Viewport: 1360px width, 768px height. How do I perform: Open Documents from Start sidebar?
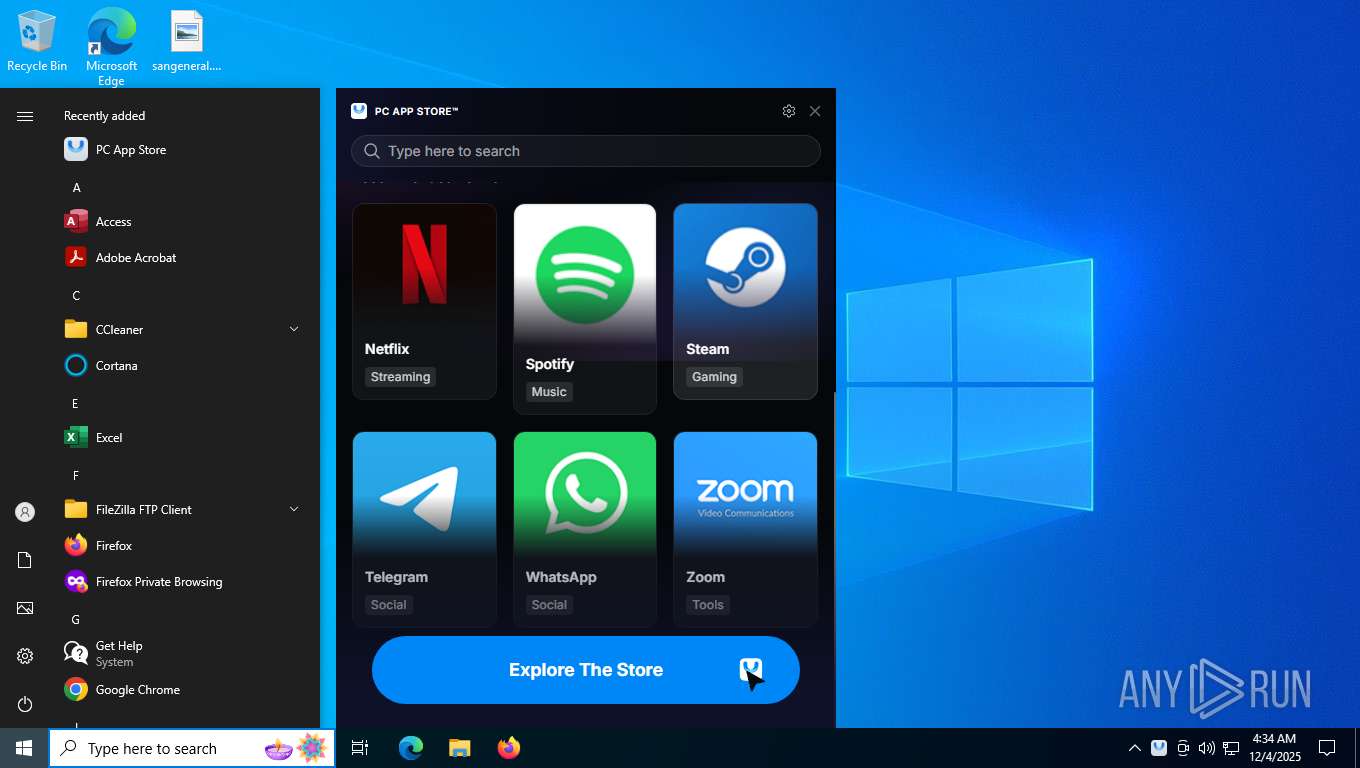[25, 560]
